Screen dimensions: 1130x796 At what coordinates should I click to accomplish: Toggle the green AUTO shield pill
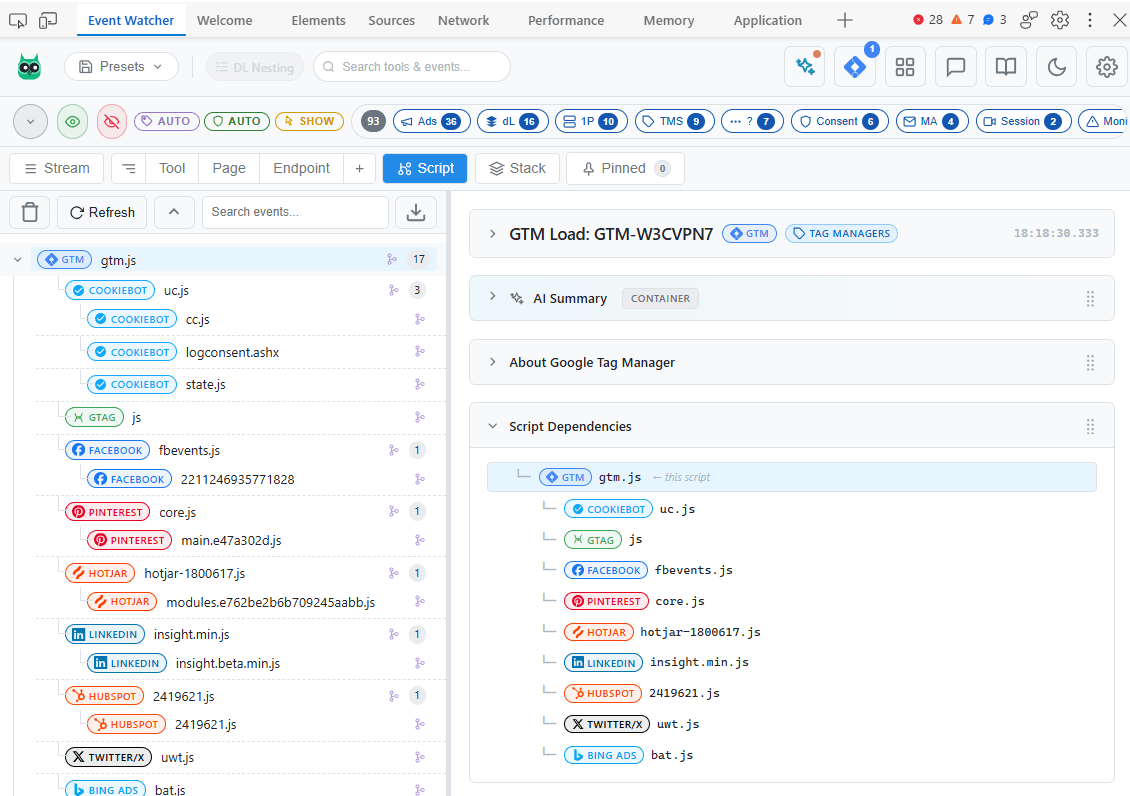(x=237, y=121)
